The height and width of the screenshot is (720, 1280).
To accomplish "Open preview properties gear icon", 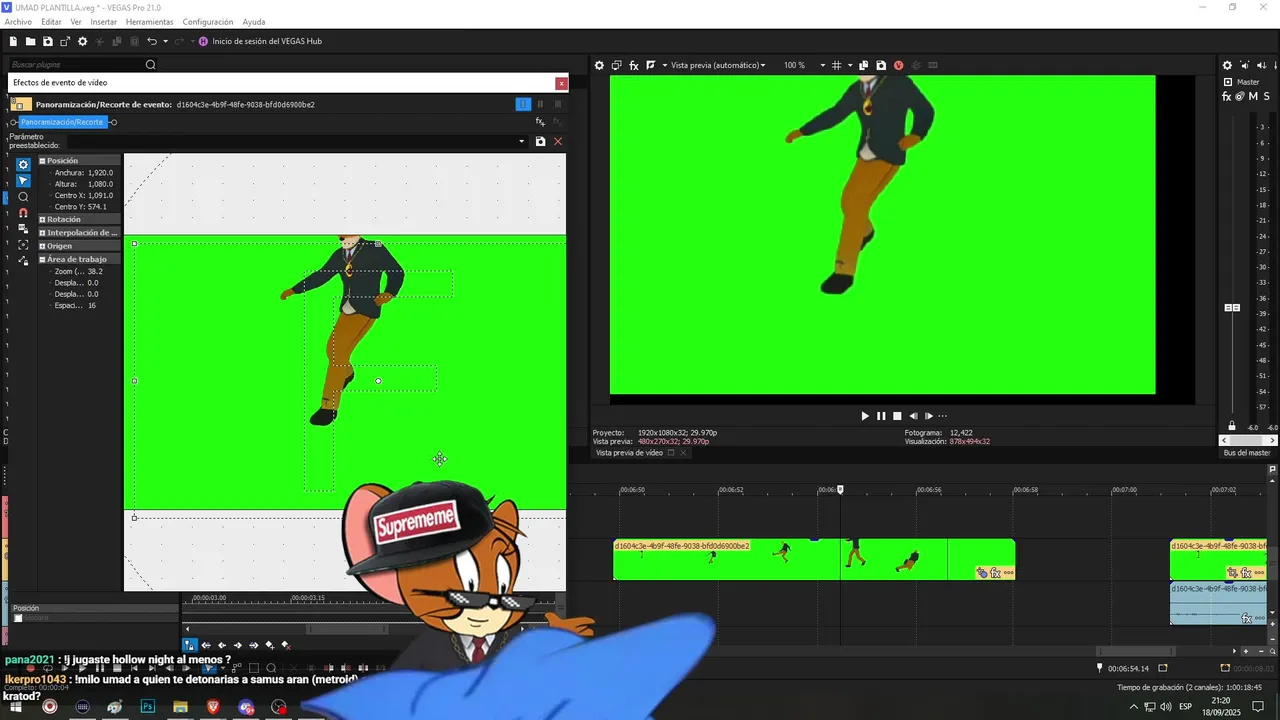I will (x=599, y=65).
